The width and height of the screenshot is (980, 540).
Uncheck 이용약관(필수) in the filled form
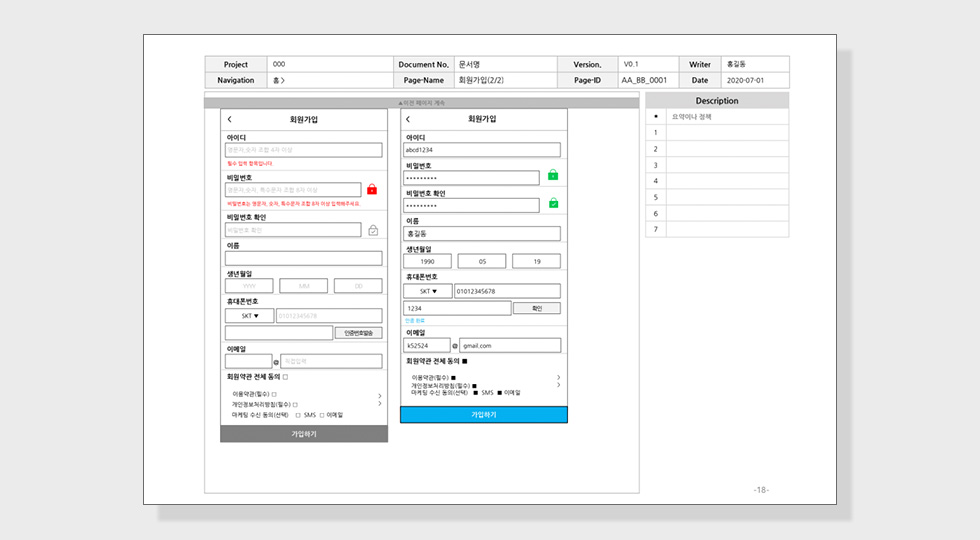tap(453, 378)
